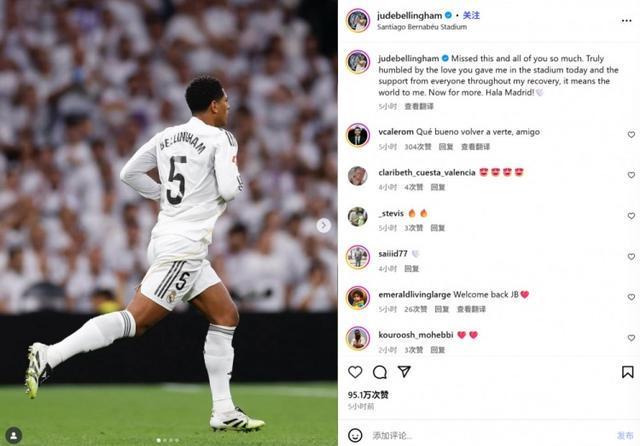Screen dimensions: 640x446
Task: View the 304 likes on vcalerom's comment
Action: [418, 146]
